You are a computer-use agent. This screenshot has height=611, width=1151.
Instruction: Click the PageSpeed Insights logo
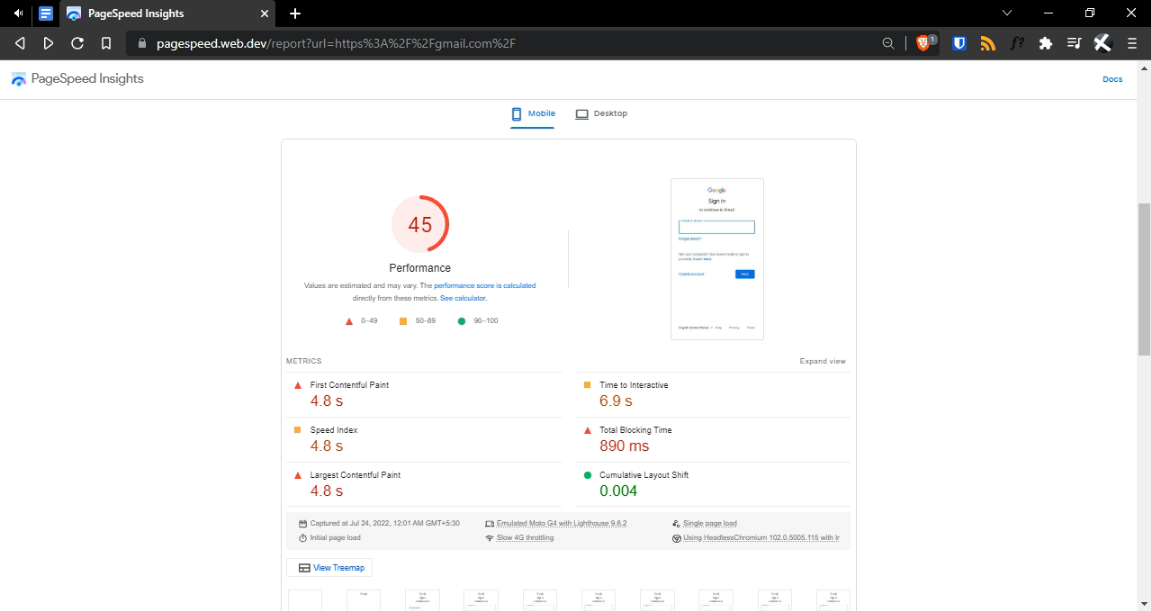(x=77, y=79)
